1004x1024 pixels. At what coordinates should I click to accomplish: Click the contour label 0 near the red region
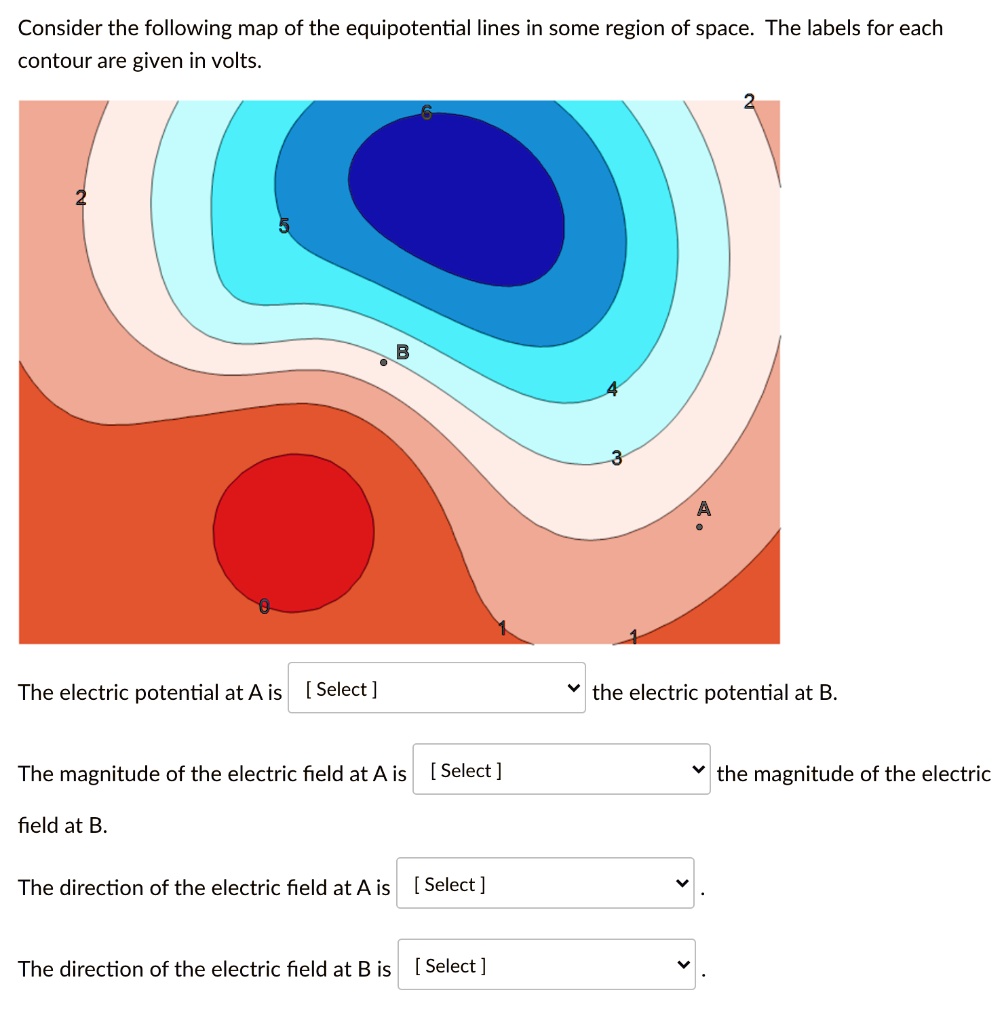(264, 605)
